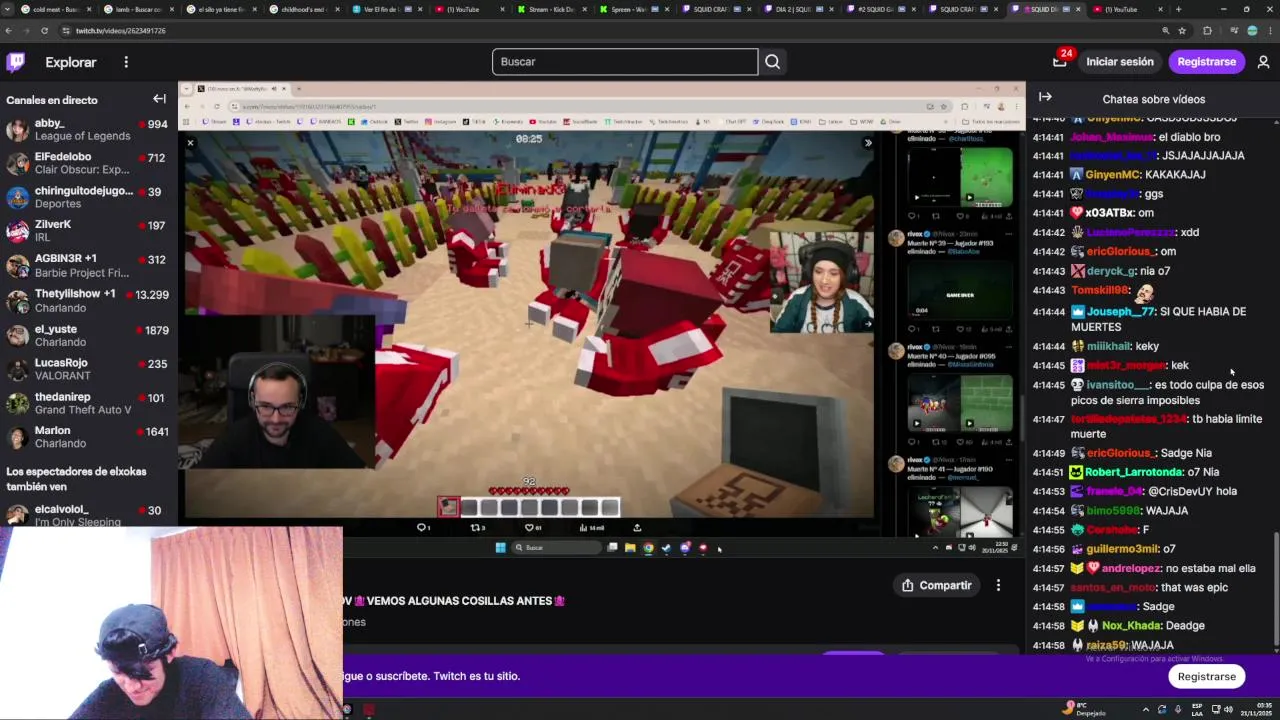The width and height of the screenshot is (1280, 720).
Task: Click the taskbar volume icon
Action: [1229, 709]
